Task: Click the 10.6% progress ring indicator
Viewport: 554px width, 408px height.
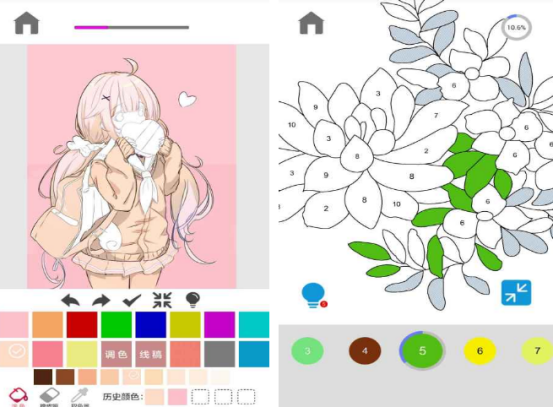Action: [516, 27]
